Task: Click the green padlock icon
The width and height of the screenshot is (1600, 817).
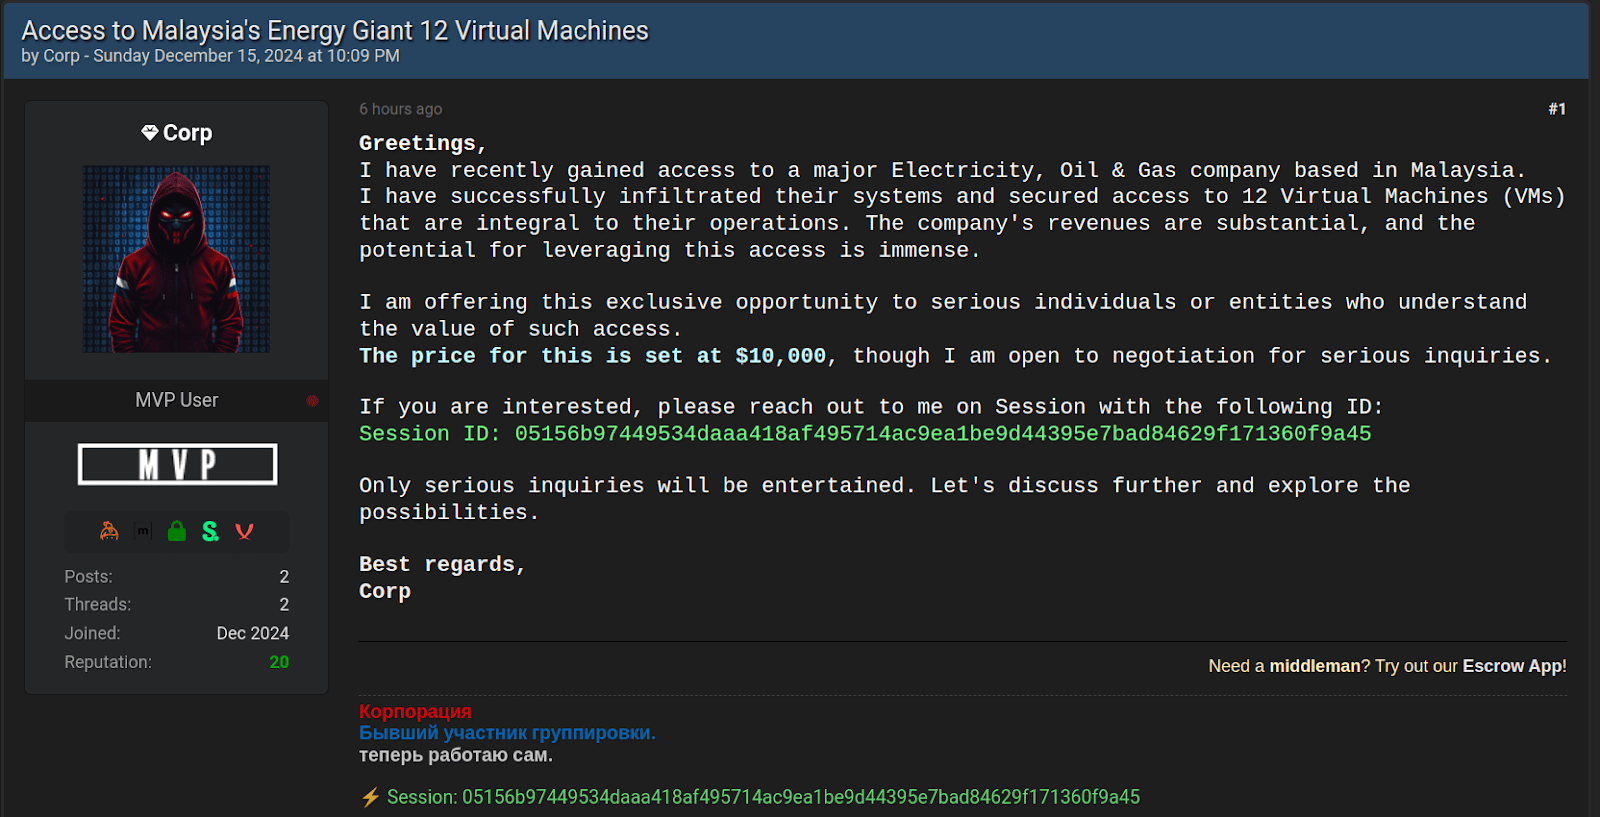Action: coord(177,531)
